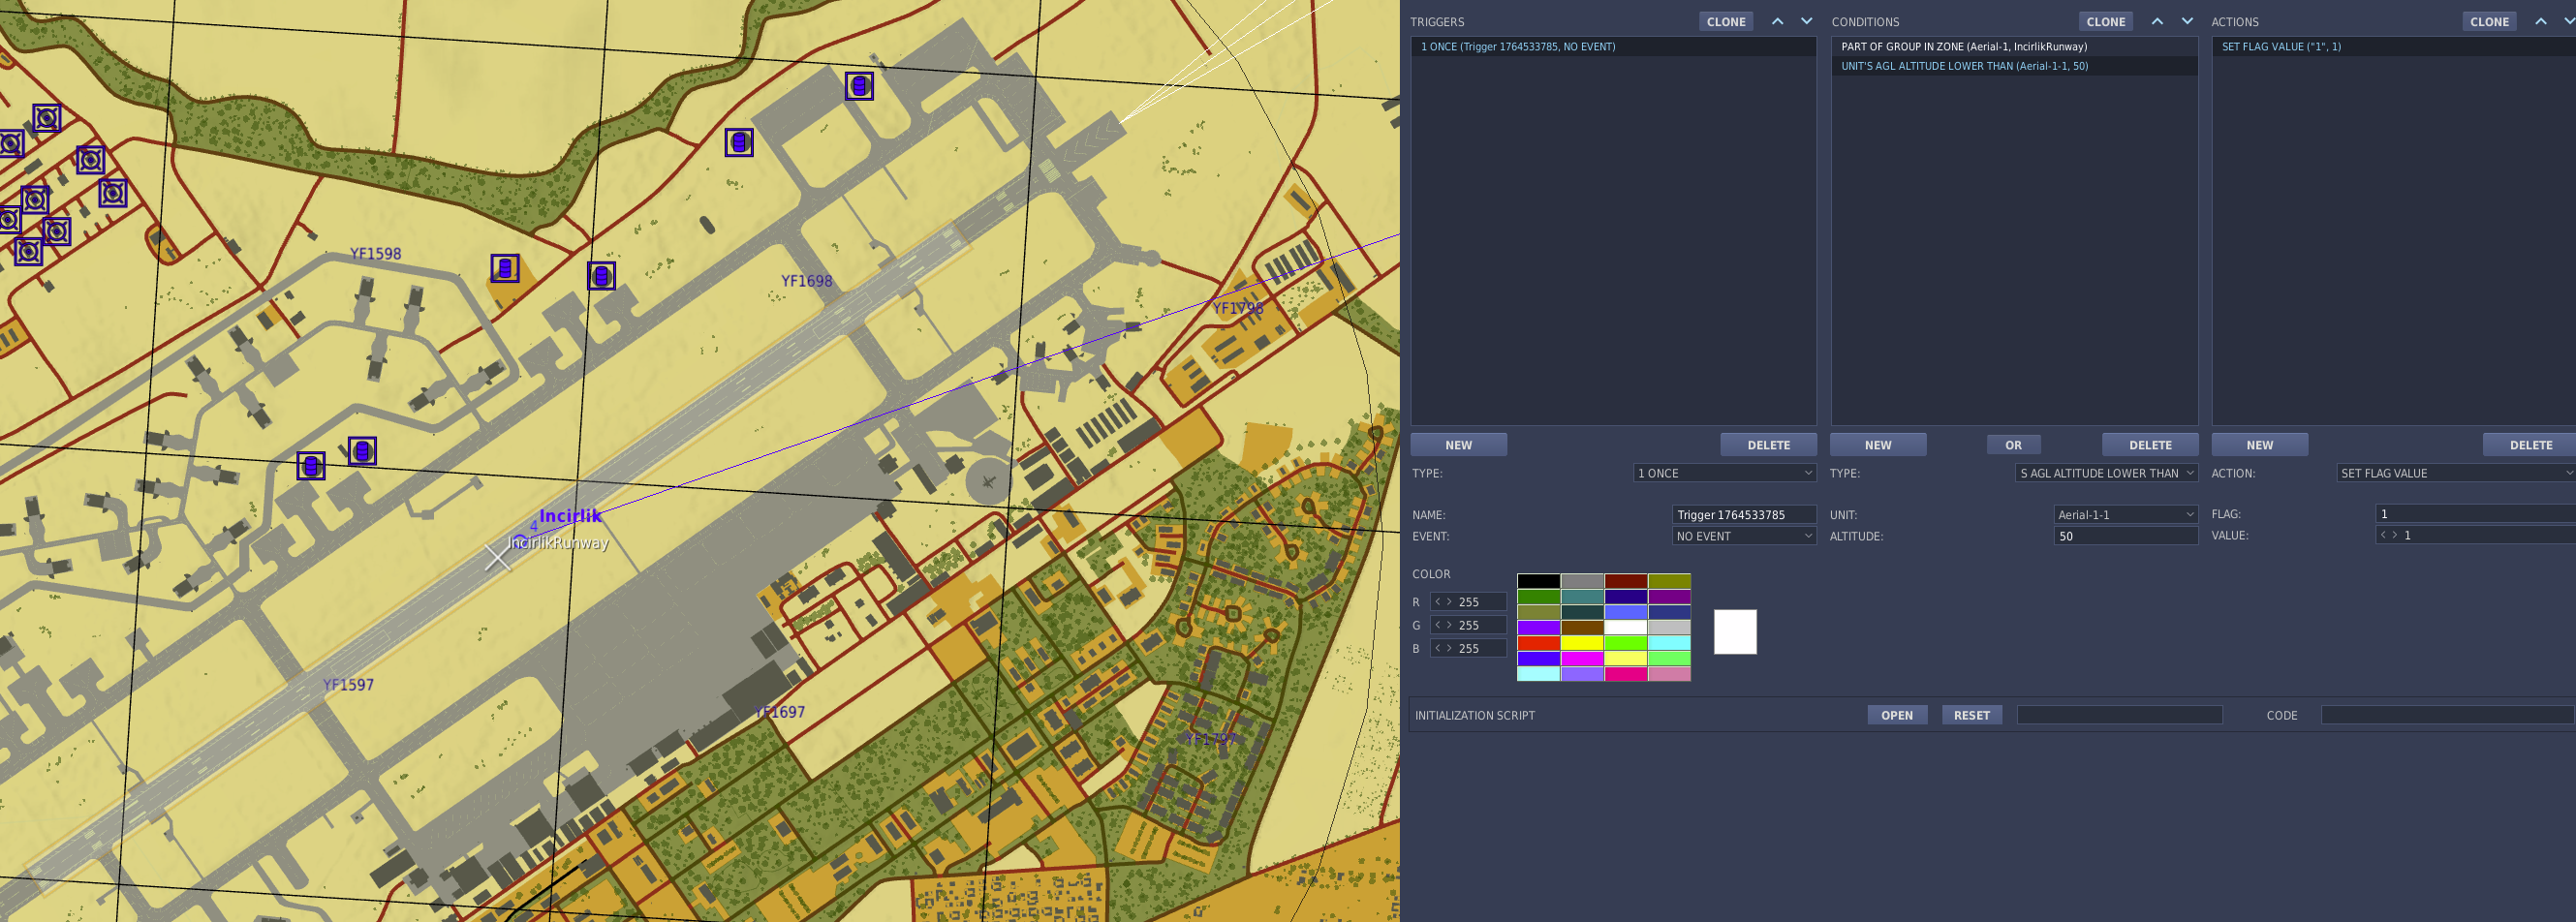Click the IncirlikRunway trigger zone X marker
The image size is (2576, 922).
coord(497,557)
